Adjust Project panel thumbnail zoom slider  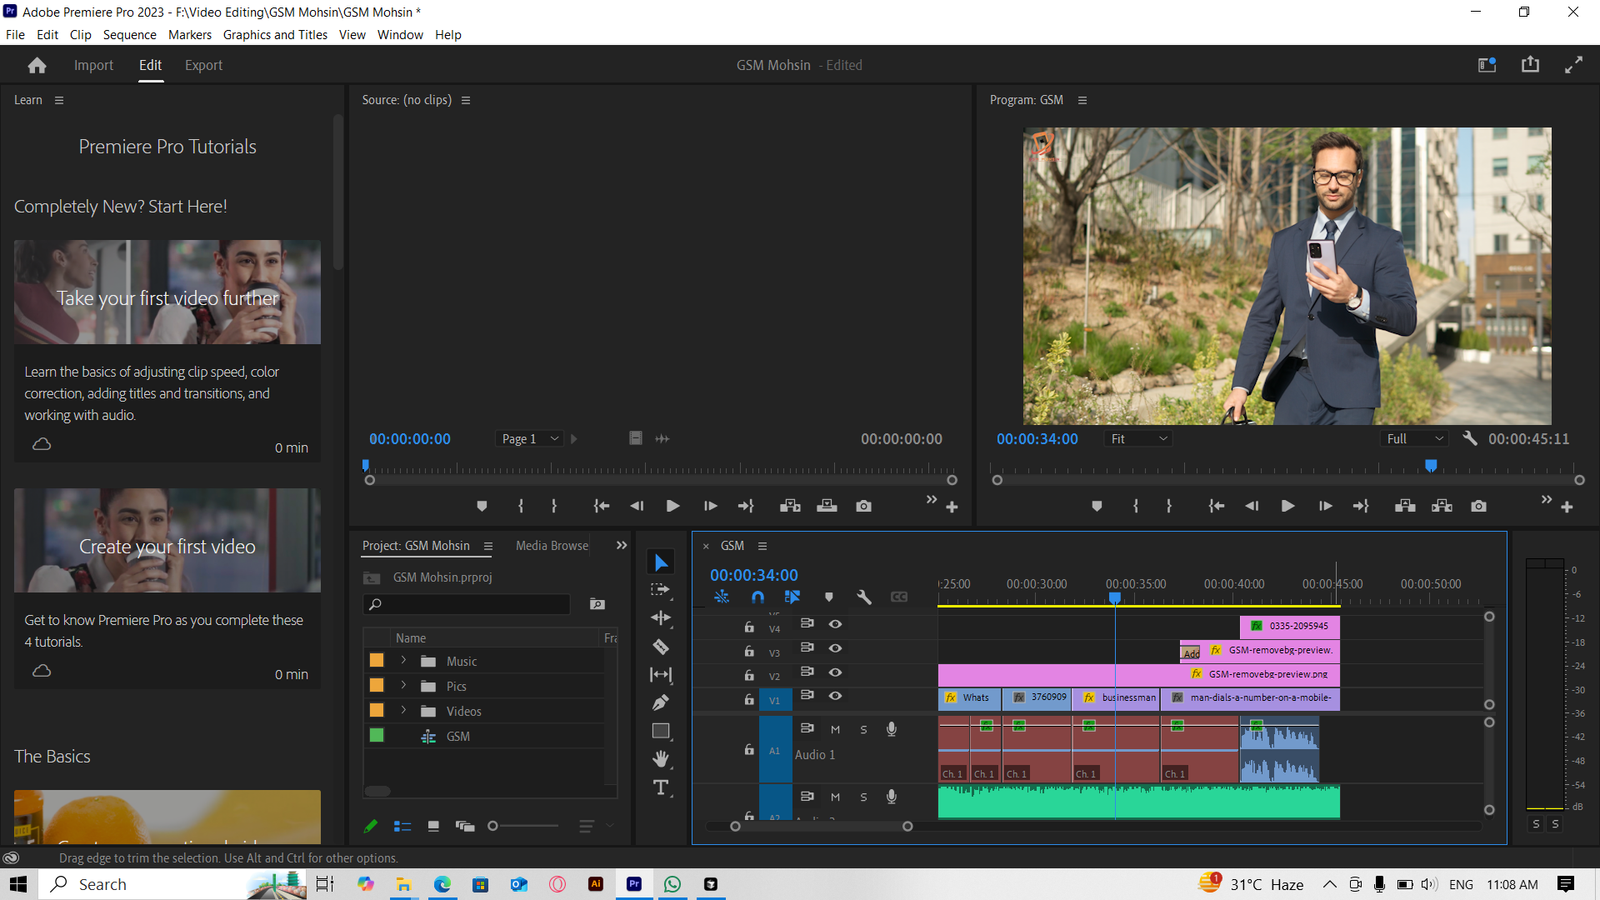click(x=493, y=826)
